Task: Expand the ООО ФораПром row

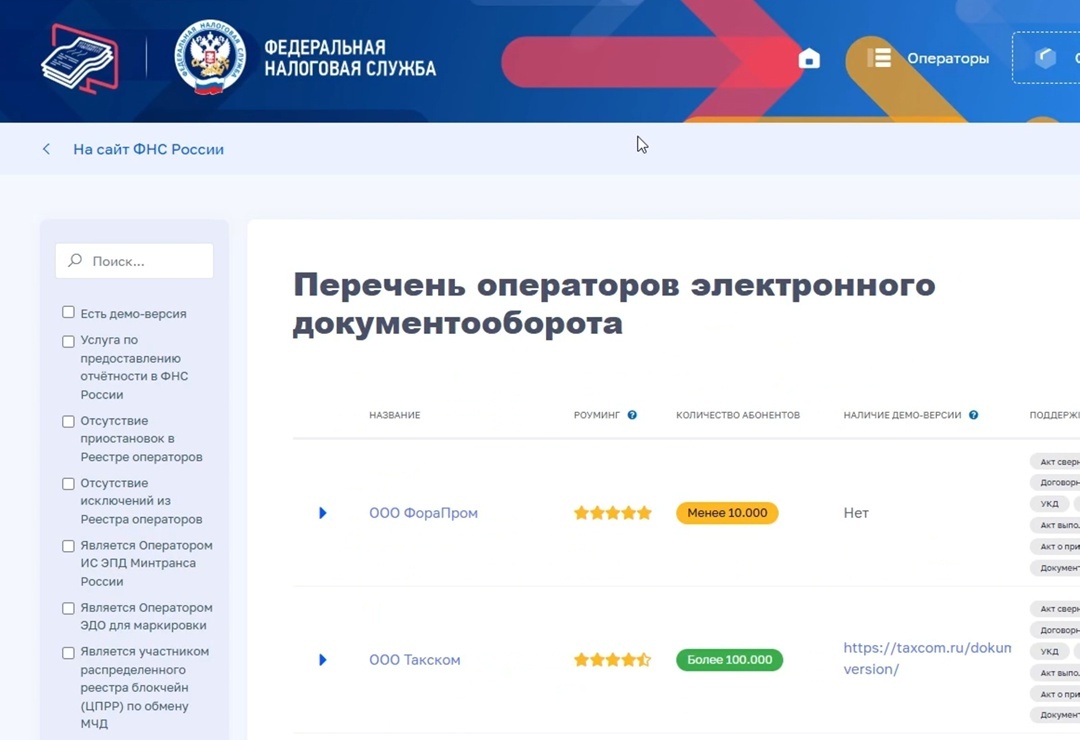Action: pos(322,513)
